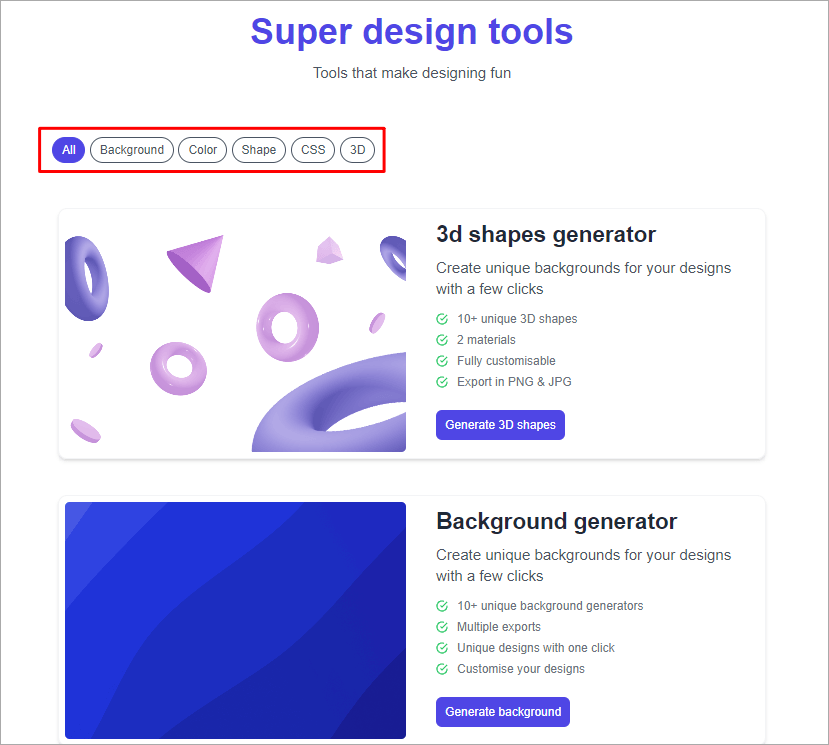
Task: Click the checkmark next to "Multiple exports"
Action: pos(441,626)
